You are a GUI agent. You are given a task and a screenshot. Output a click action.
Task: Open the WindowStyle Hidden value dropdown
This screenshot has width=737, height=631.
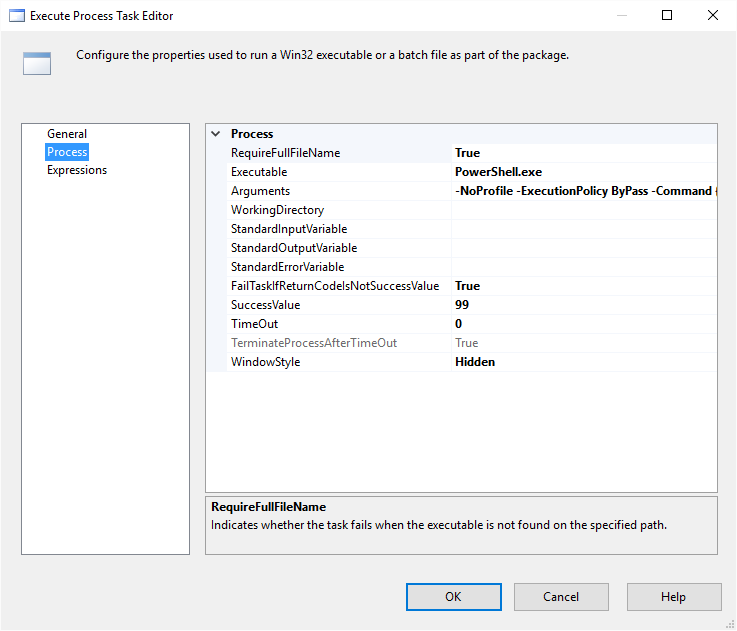[x=584, y=362]
